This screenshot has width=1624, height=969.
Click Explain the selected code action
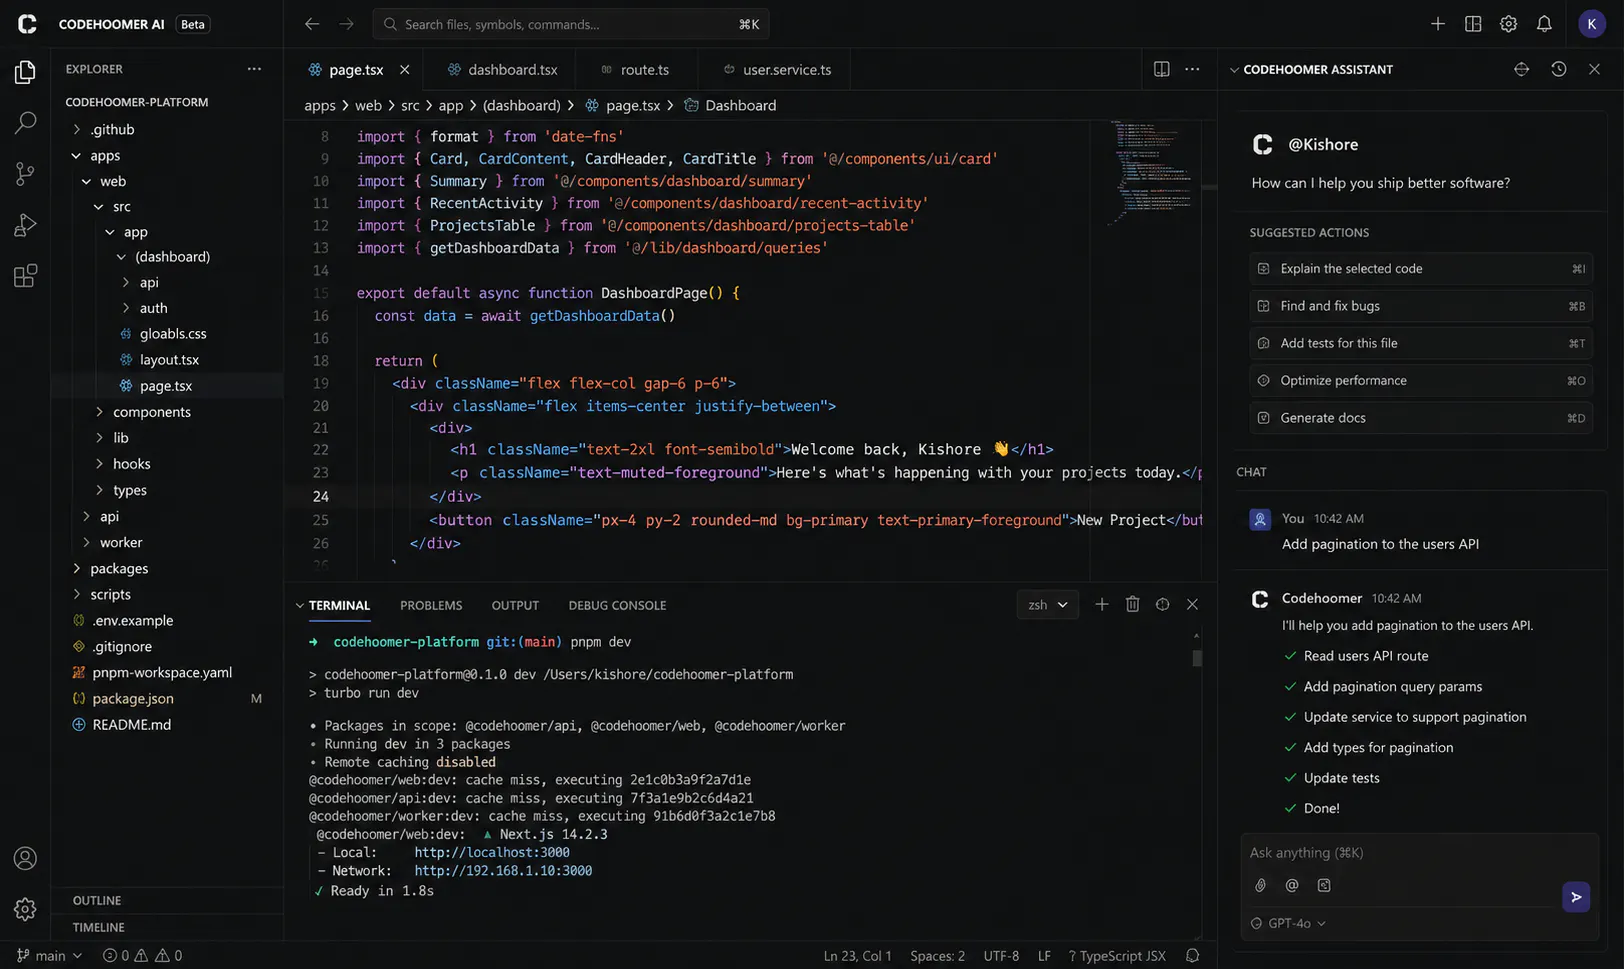[1420, 268]
